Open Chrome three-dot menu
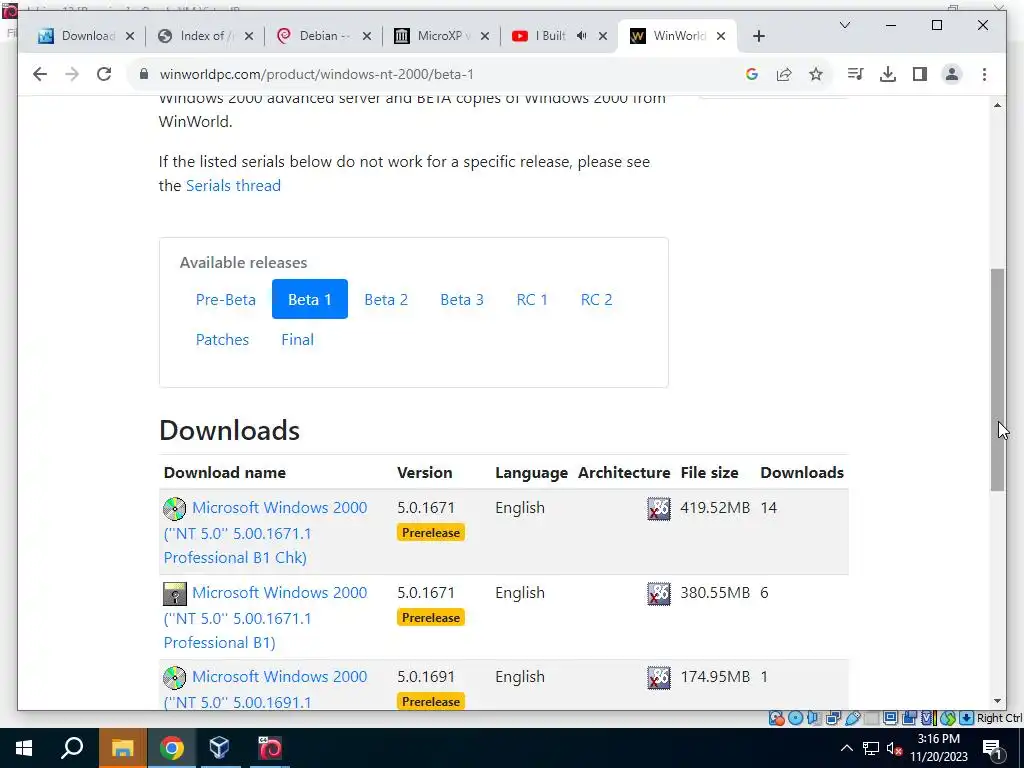Screen dimensions: 1024x768 pyautogui.click(x=984, y=74)
